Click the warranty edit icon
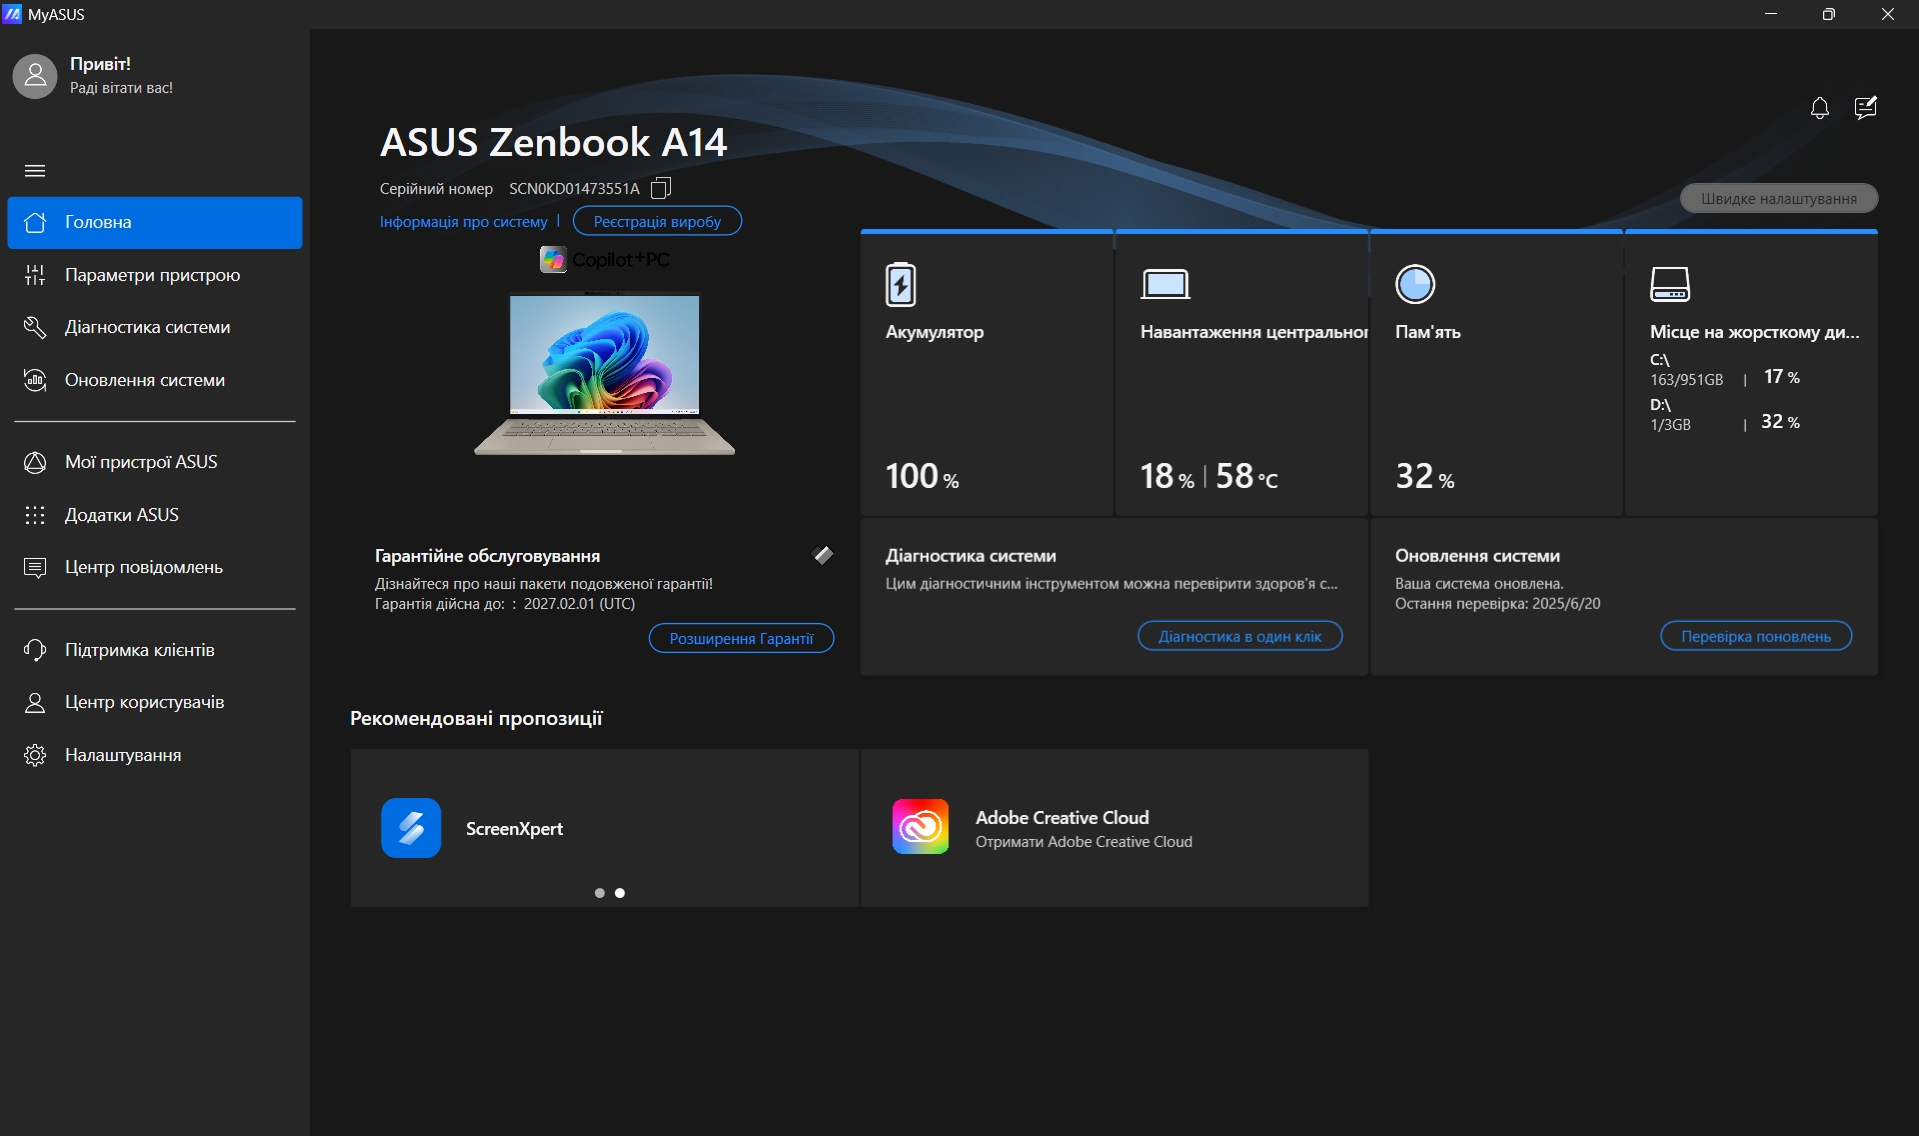 (823, 555)
